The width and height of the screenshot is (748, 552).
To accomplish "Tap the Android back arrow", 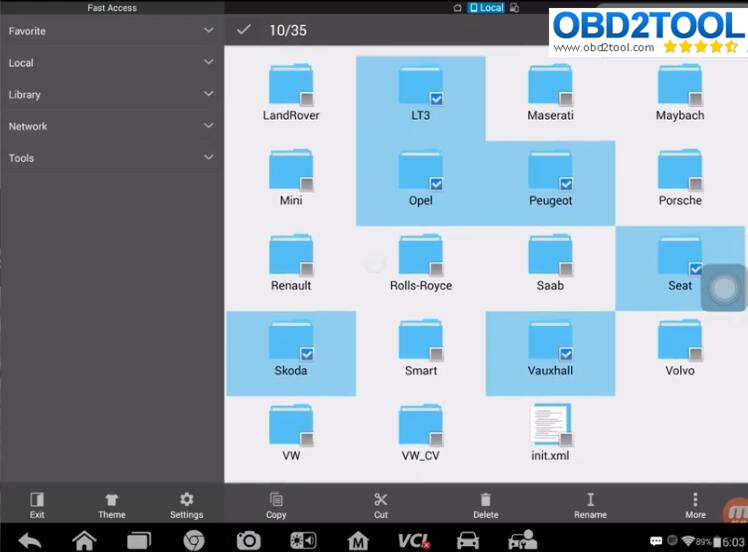I will click(x=30, y=541).
